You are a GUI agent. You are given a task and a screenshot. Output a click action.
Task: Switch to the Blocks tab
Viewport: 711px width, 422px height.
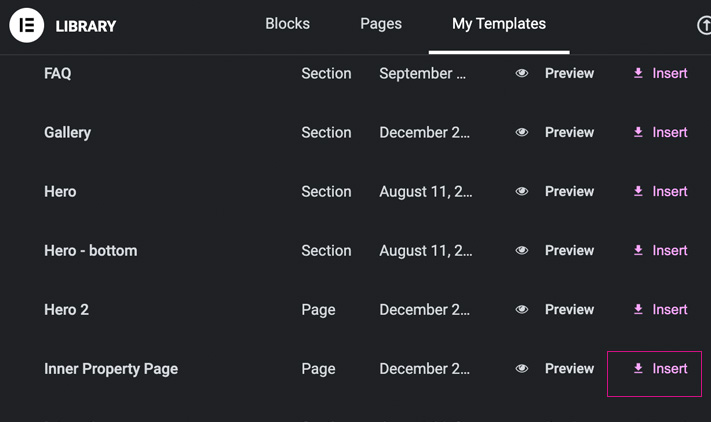(x=287, y=24)
